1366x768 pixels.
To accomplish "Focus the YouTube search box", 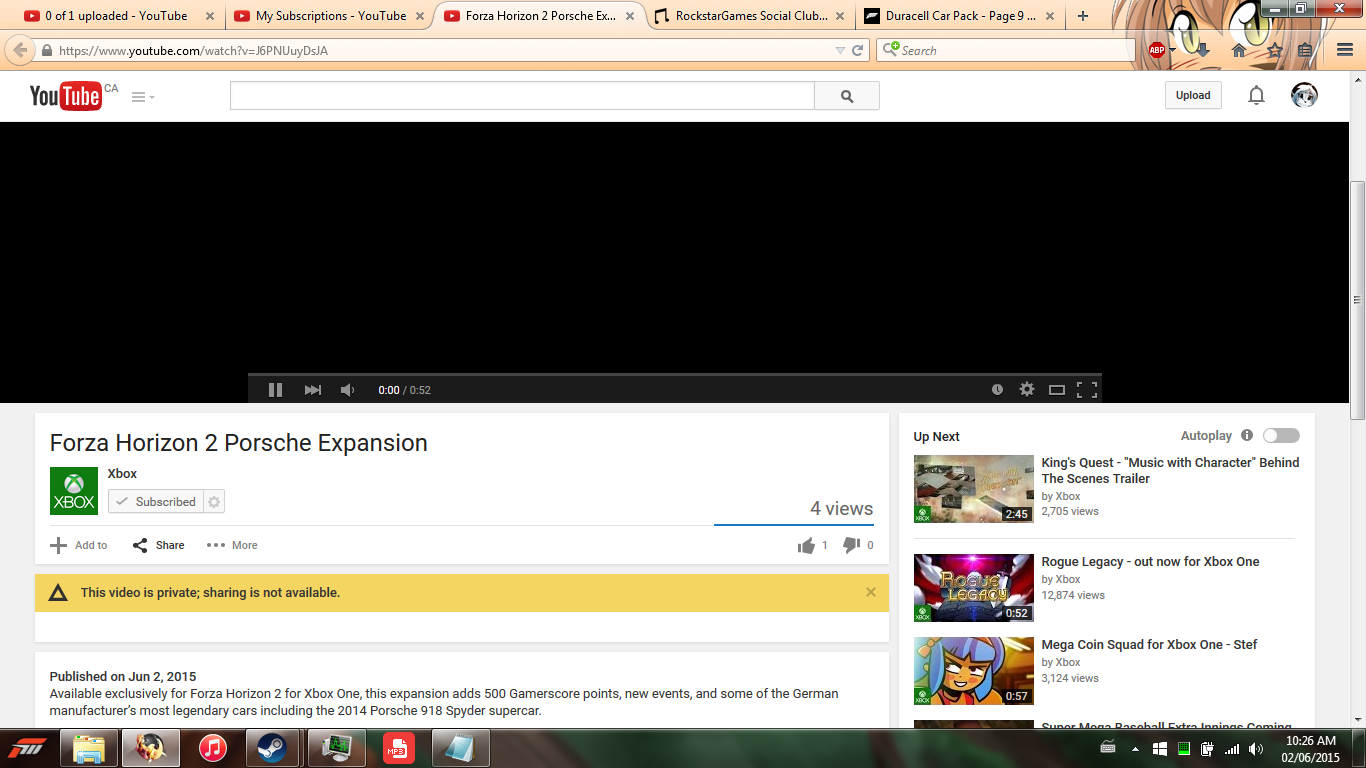I will [x=522, y=96].
